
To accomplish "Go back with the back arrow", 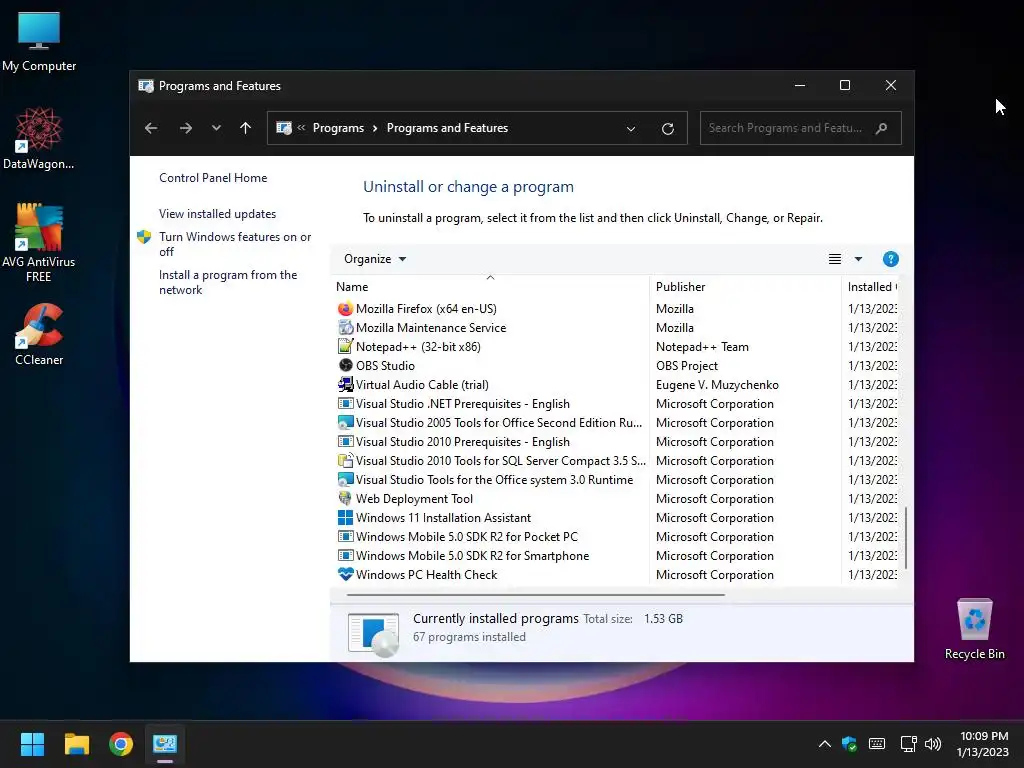I will pos(151,128).
